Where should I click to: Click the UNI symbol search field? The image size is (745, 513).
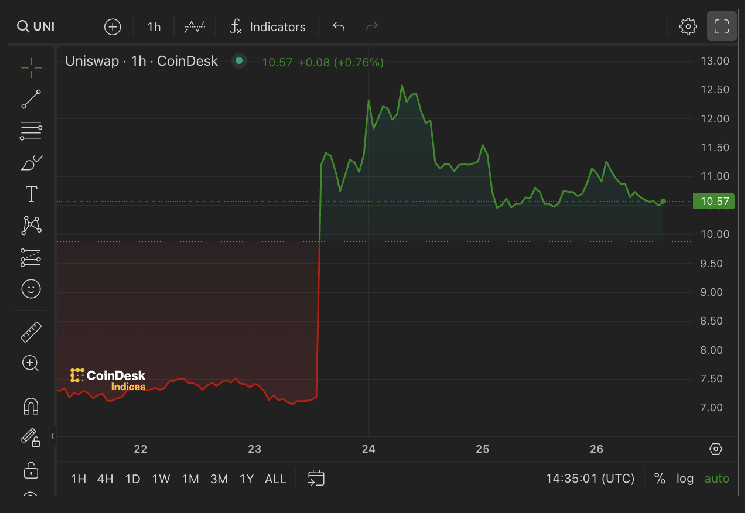(38, 26)
